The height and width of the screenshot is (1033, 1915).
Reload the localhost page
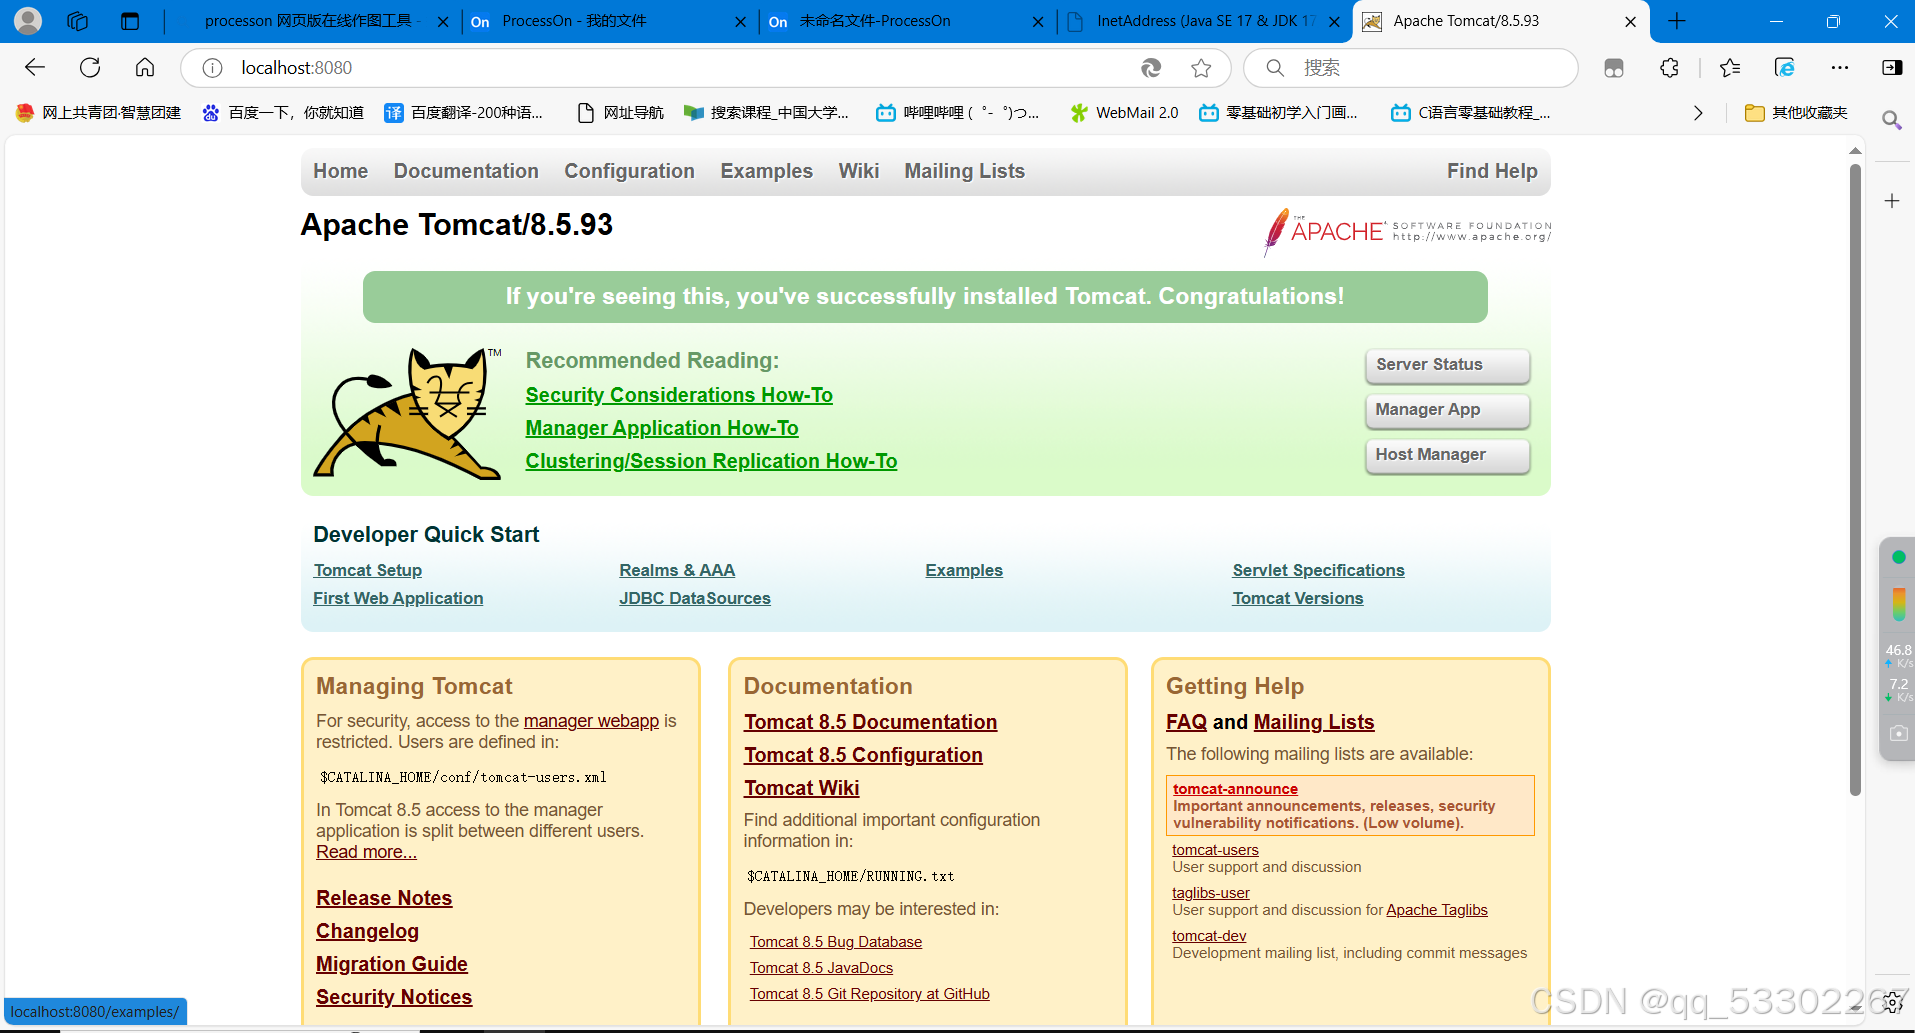tap(90, 67)
